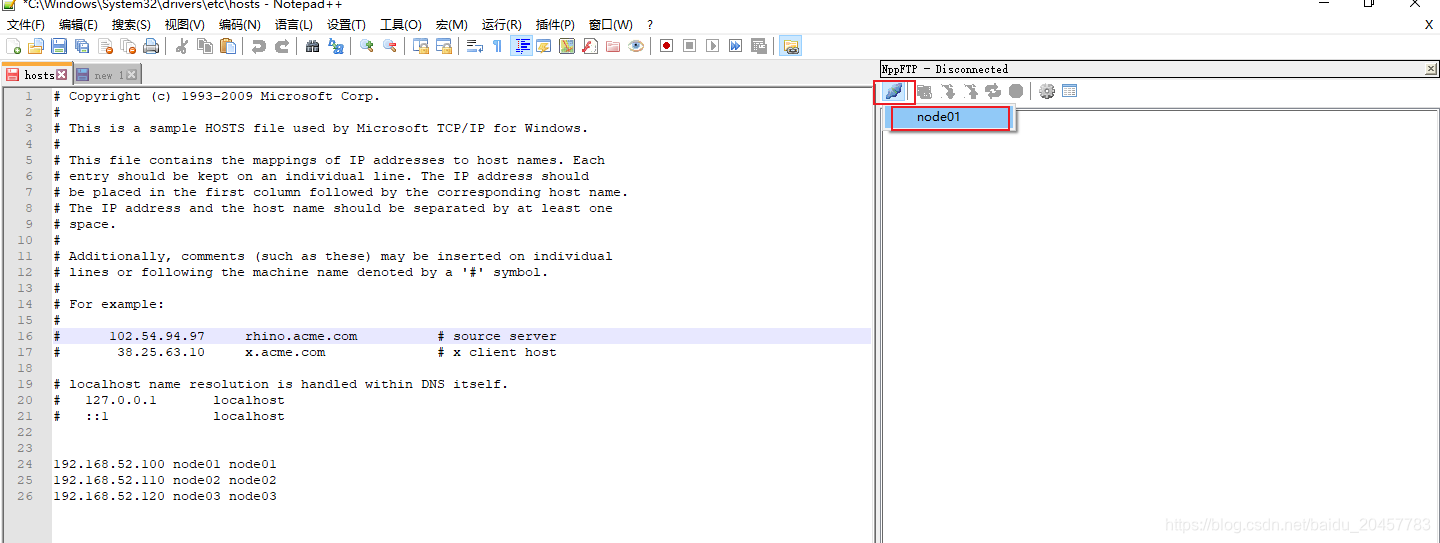
Task: Create a new document from toolbar
Action: [13, 46]
